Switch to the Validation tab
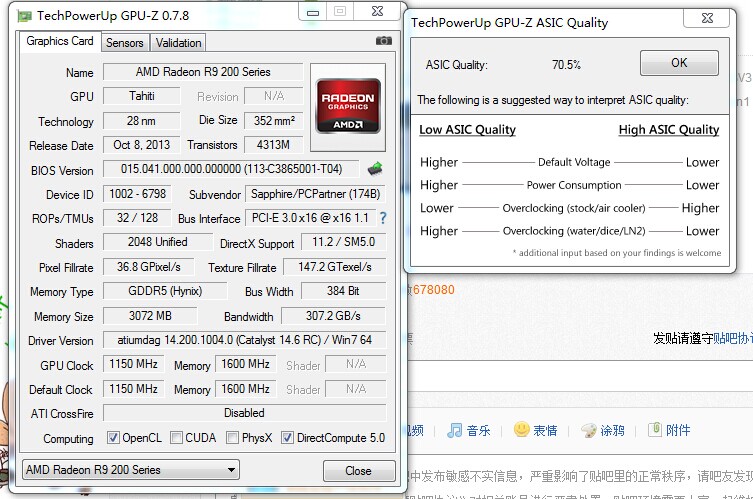 (x=179, y=43)
